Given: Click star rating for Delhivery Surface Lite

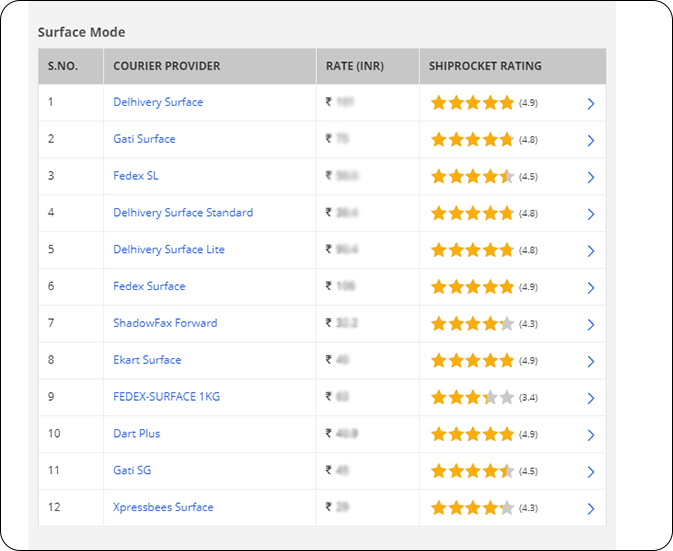Looking at the screenshot, I should 472,250.
